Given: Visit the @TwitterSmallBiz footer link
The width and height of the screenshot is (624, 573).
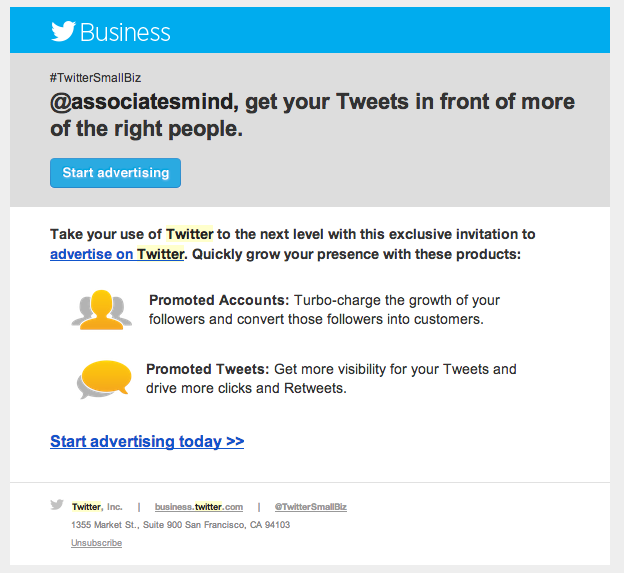Looking at the screenshot, I should [x=311, y=507].
